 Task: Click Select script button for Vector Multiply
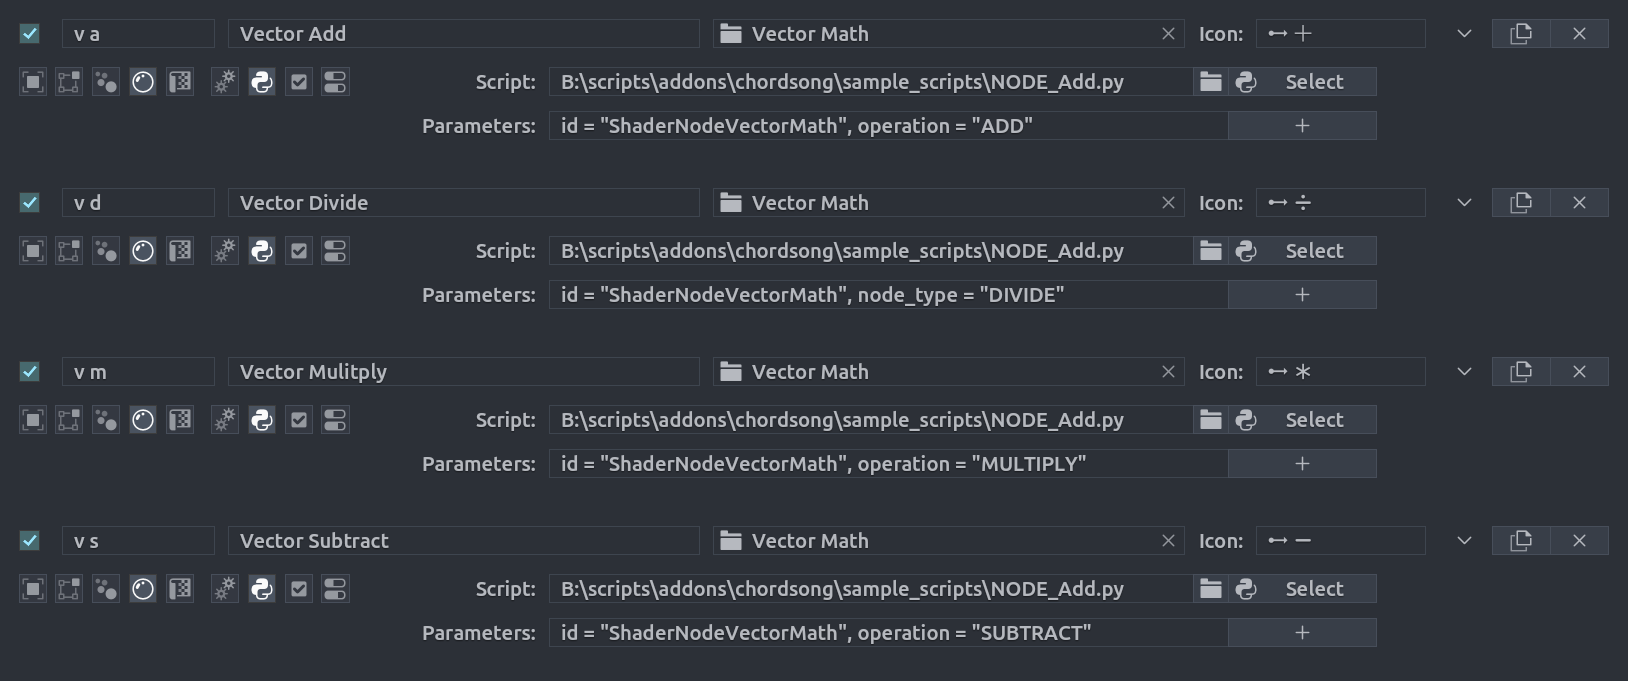(x=1303, y=420)
